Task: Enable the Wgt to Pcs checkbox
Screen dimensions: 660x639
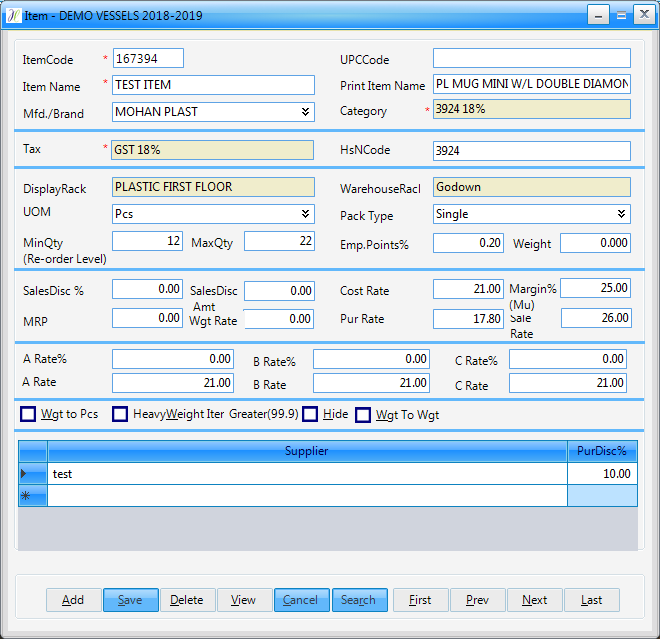Action: 28,414
